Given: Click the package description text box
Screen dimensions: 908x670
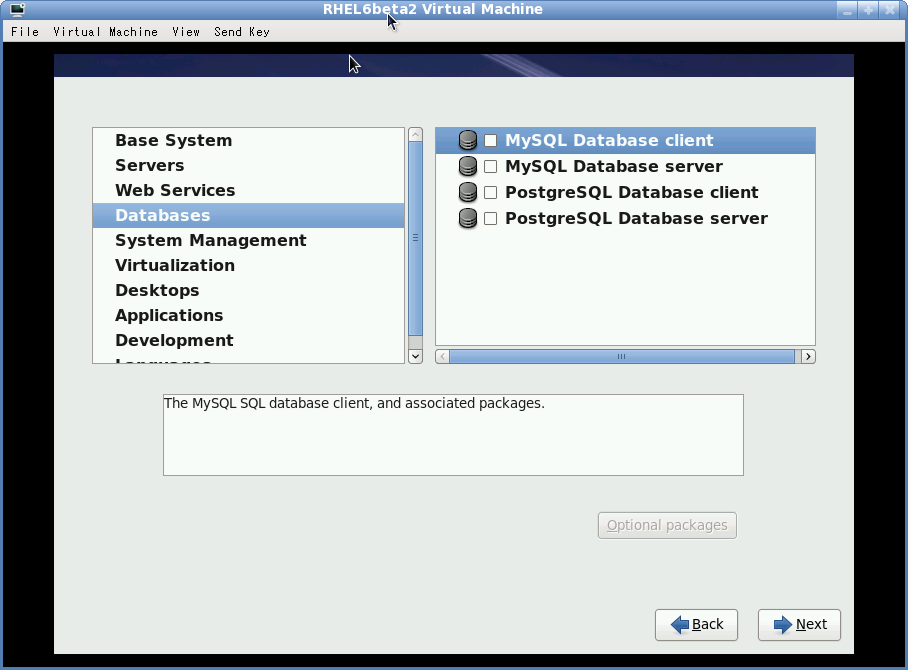Looking at the screenshot, I should click(x=453, y=435).
